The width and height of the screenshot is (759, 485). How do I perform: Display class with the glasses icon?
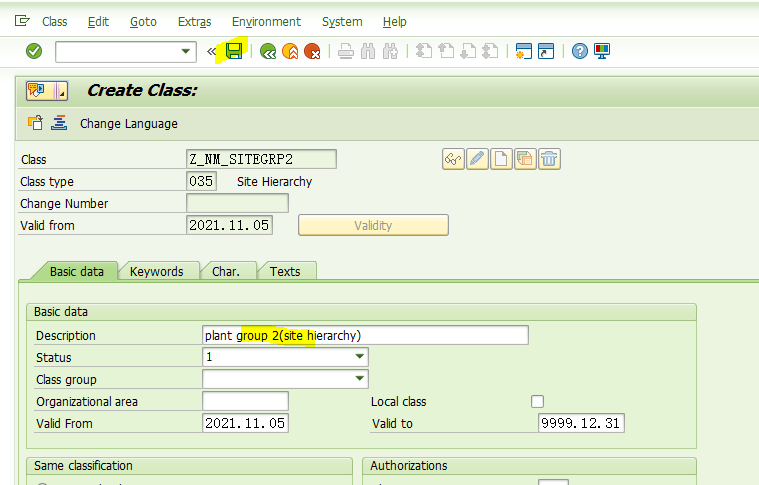point(453,159)
